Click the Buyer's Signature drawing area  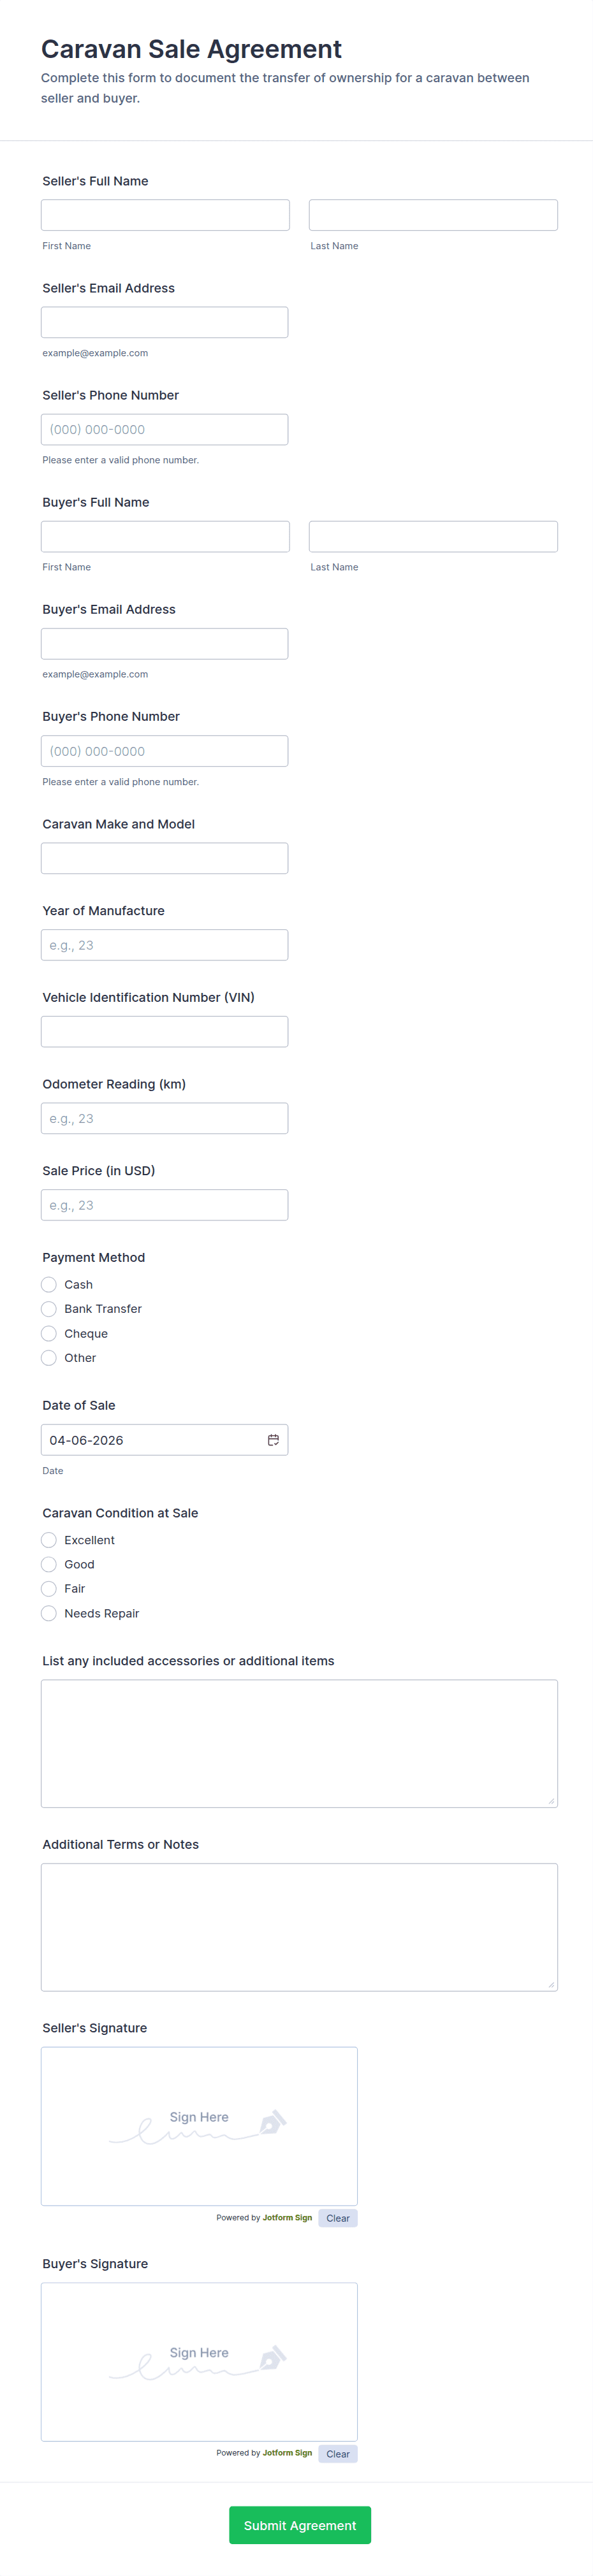click(199, 2361)
